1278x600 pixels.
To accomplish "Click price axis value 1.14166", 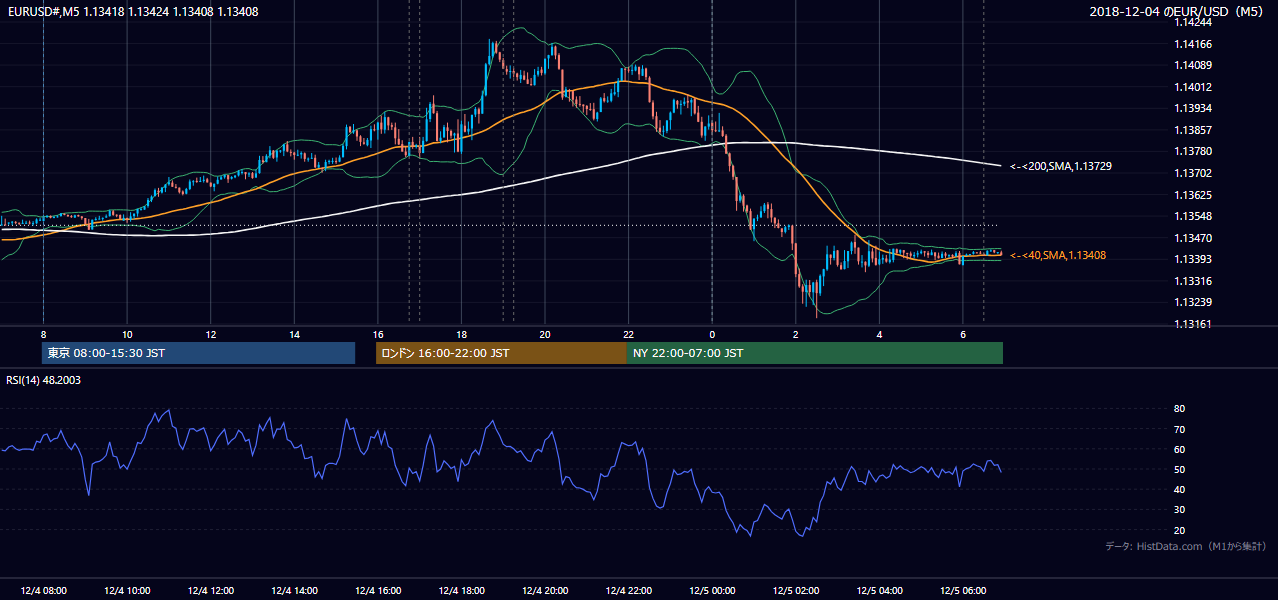I will (1192, 44).
